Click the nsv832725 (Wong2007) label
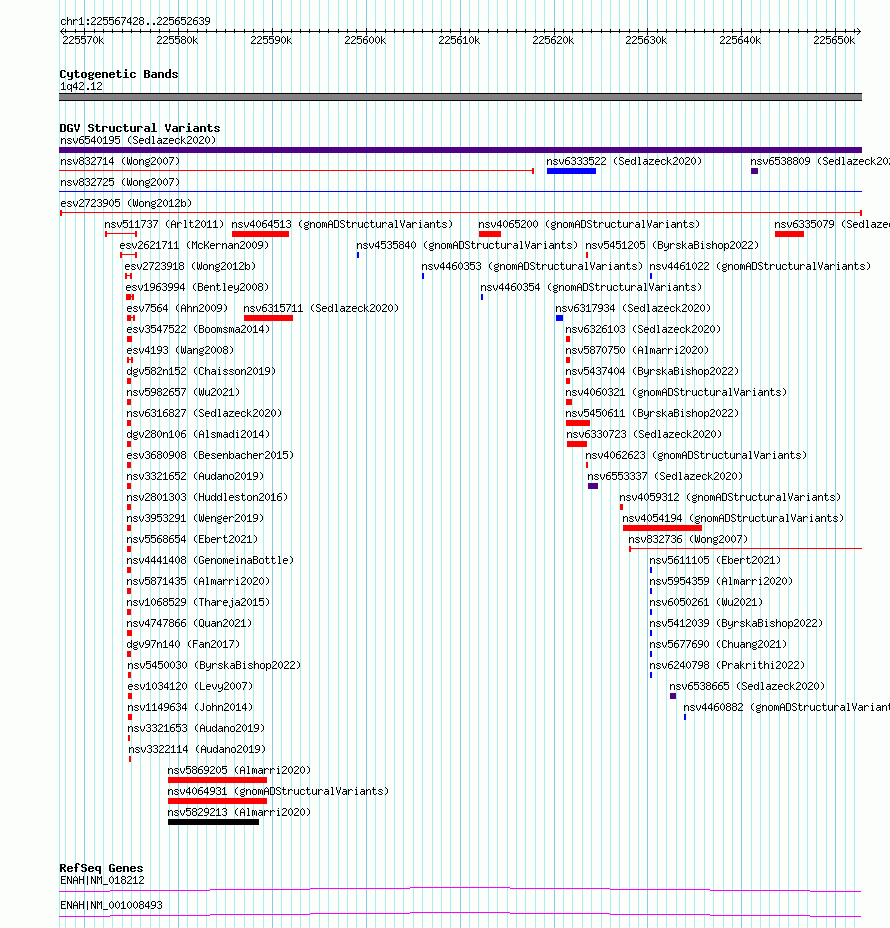890x928 pixels. tap(120, 182)
